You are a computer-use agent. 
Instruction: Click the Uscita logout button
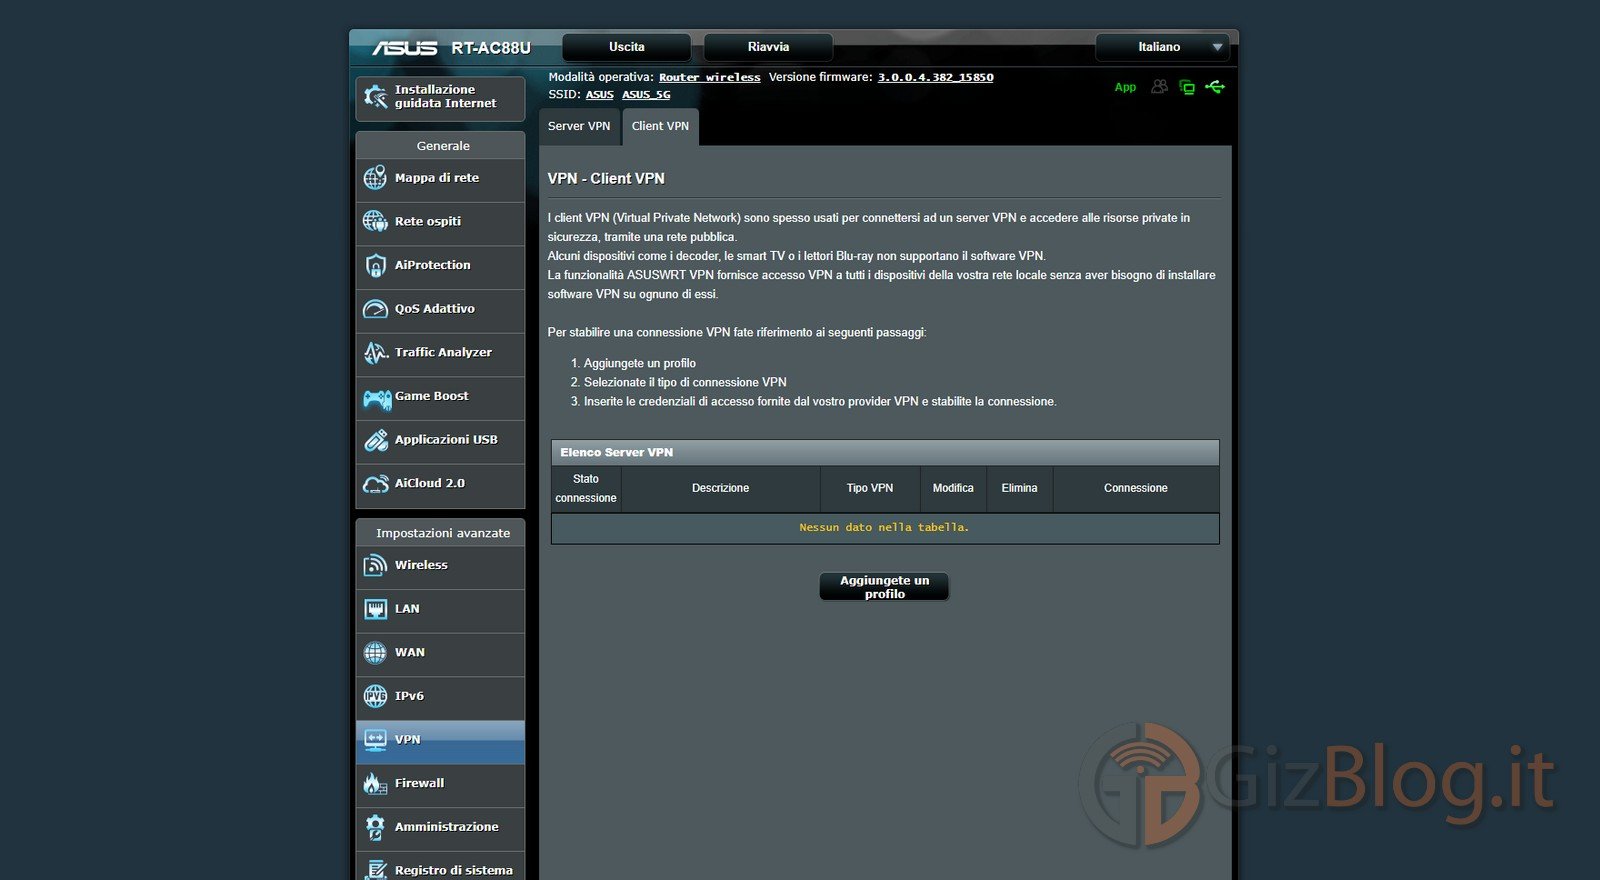point(627,47)
